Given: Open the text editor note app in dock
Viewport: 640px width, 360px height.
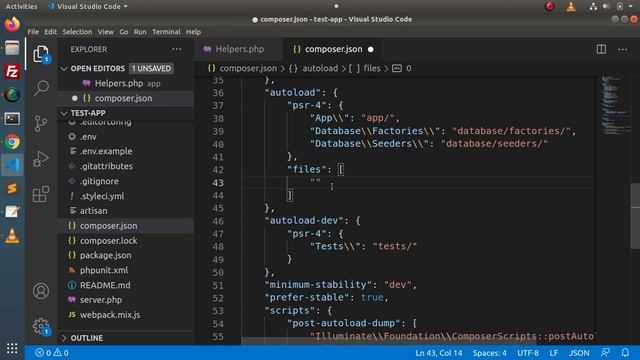Looking at the screenshot, I should 12,212.
